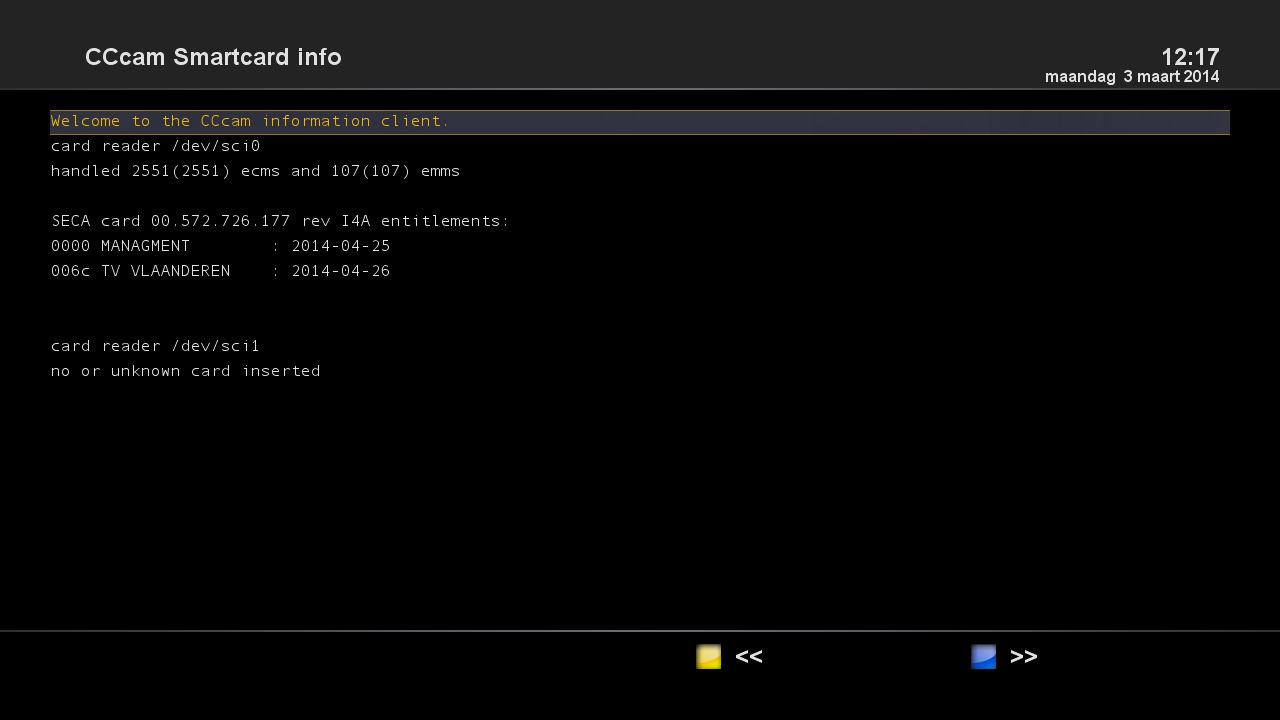Click the date maandag 3 maart 2014
1280x720 pixels.
(1132, 77)
